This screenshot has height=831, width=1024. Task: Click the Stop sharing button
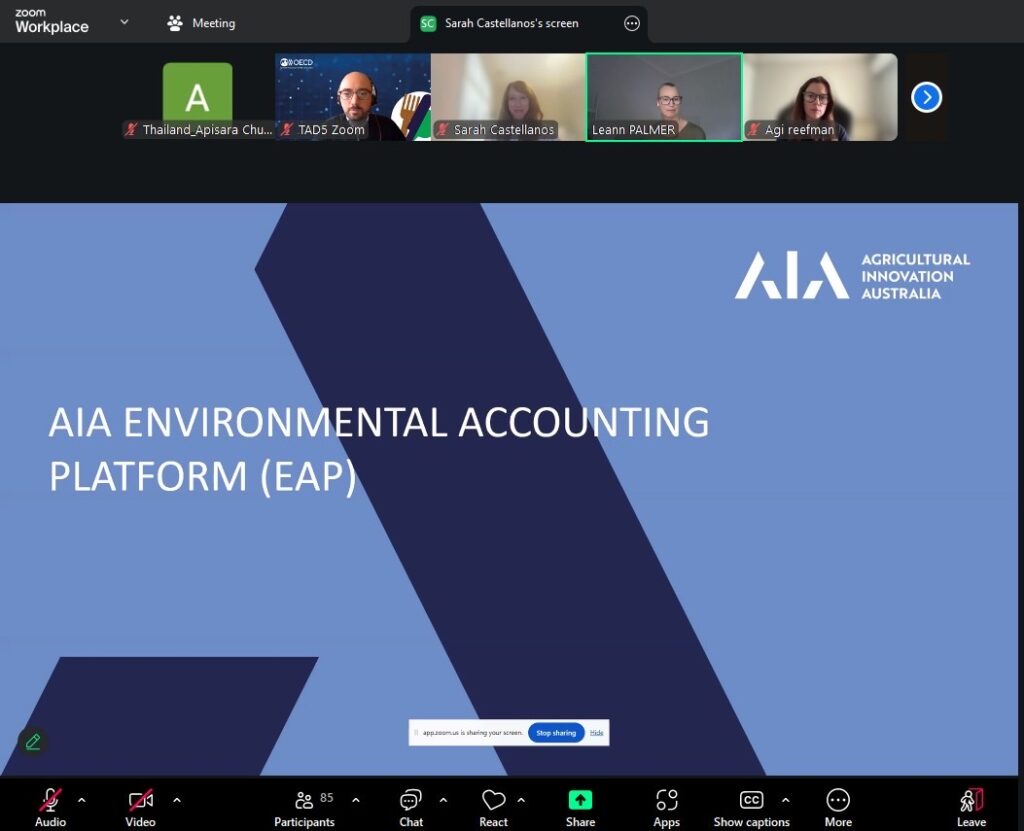(x=556, y=733)
